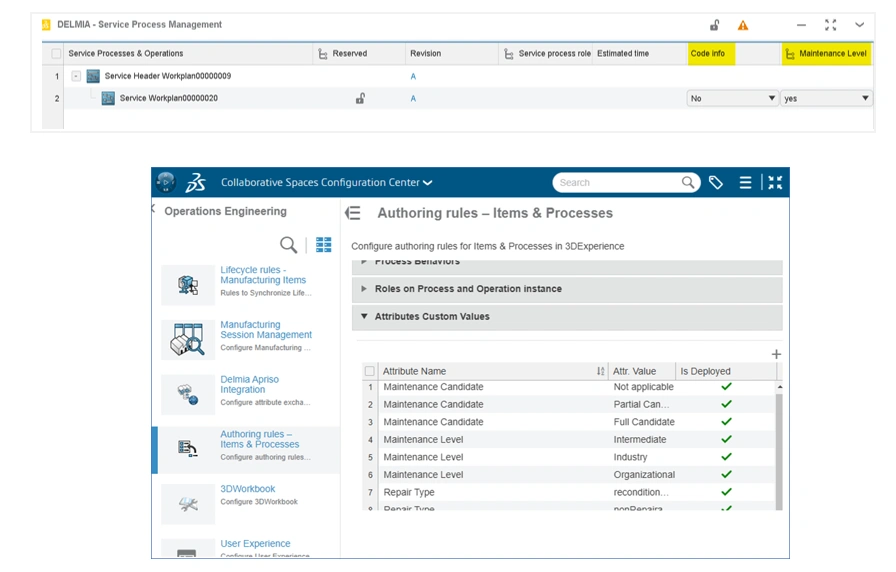Tick the Attribute Name header checkbox
The image size is (896, 572).
370,371
